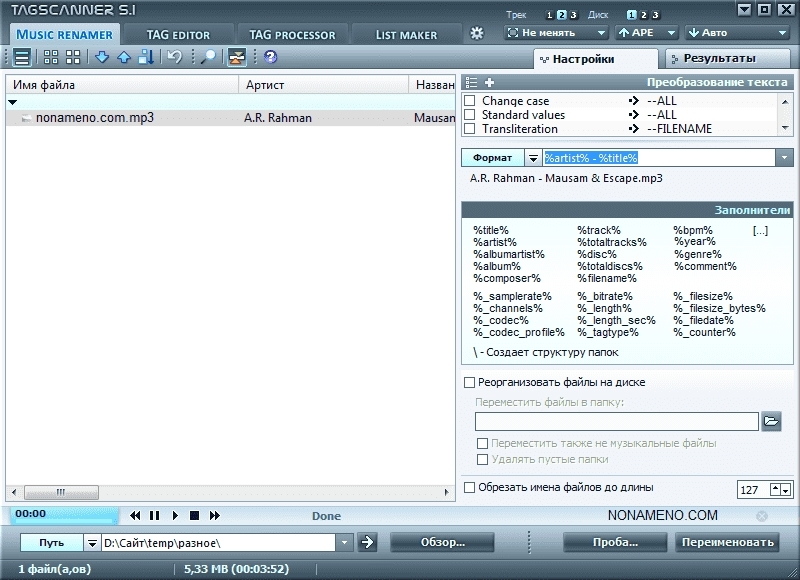
Task: Select track numbering option 3
Action: point(573,15)
